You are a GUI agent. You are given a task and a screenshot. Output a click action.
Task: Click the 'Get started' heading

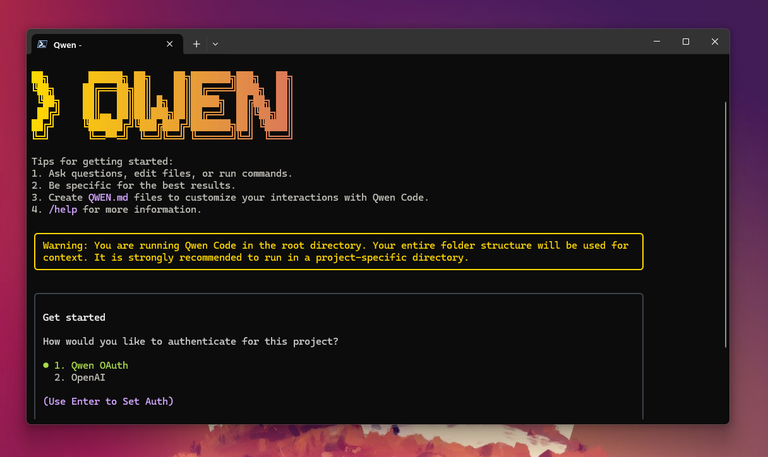click(74, 317)
